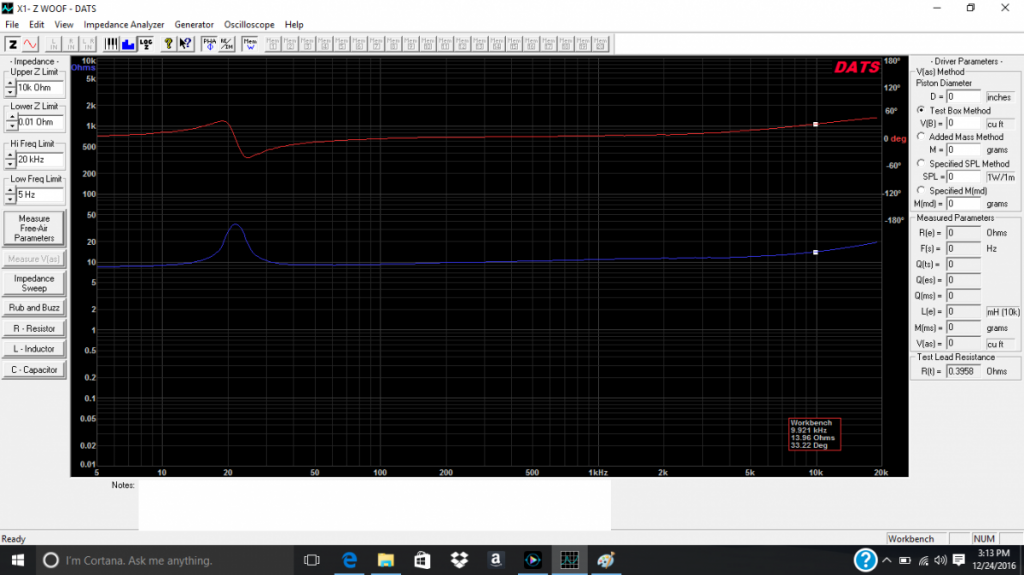Select the Z impedance analyzer mode icon

tap(12, 44)
